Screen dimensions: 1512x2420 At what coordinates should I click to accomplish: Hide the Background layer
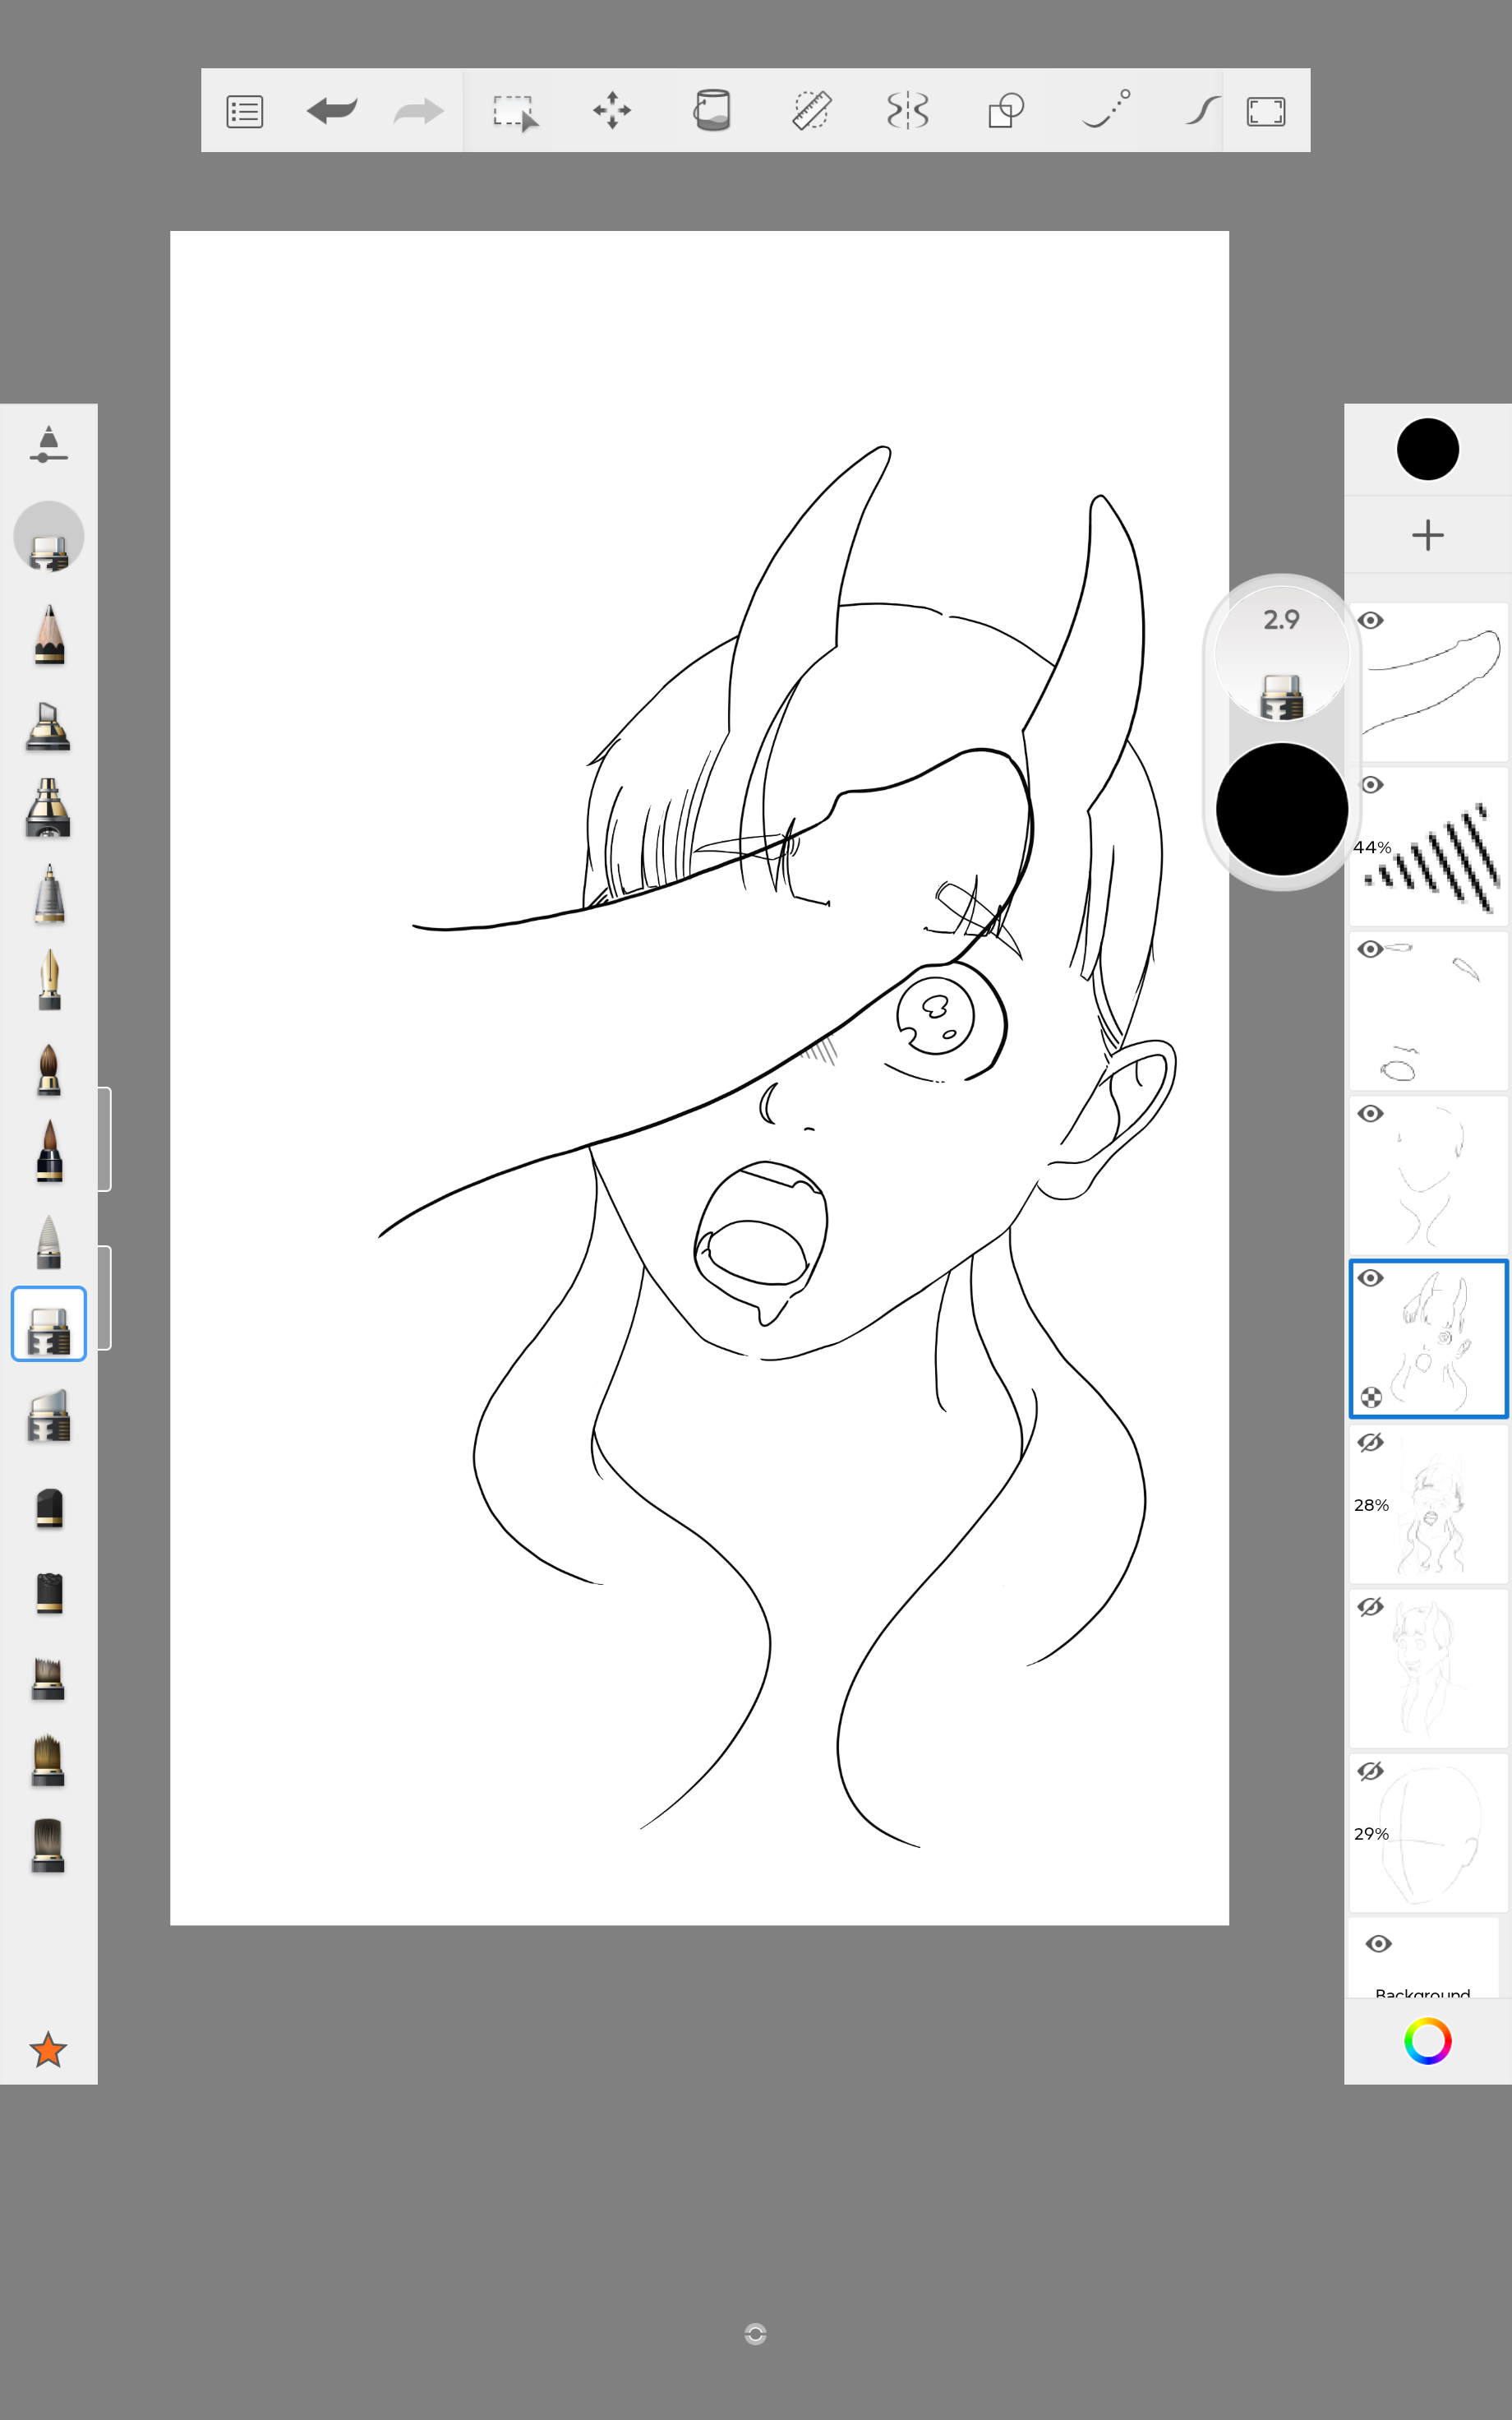coord(1378,1943)
